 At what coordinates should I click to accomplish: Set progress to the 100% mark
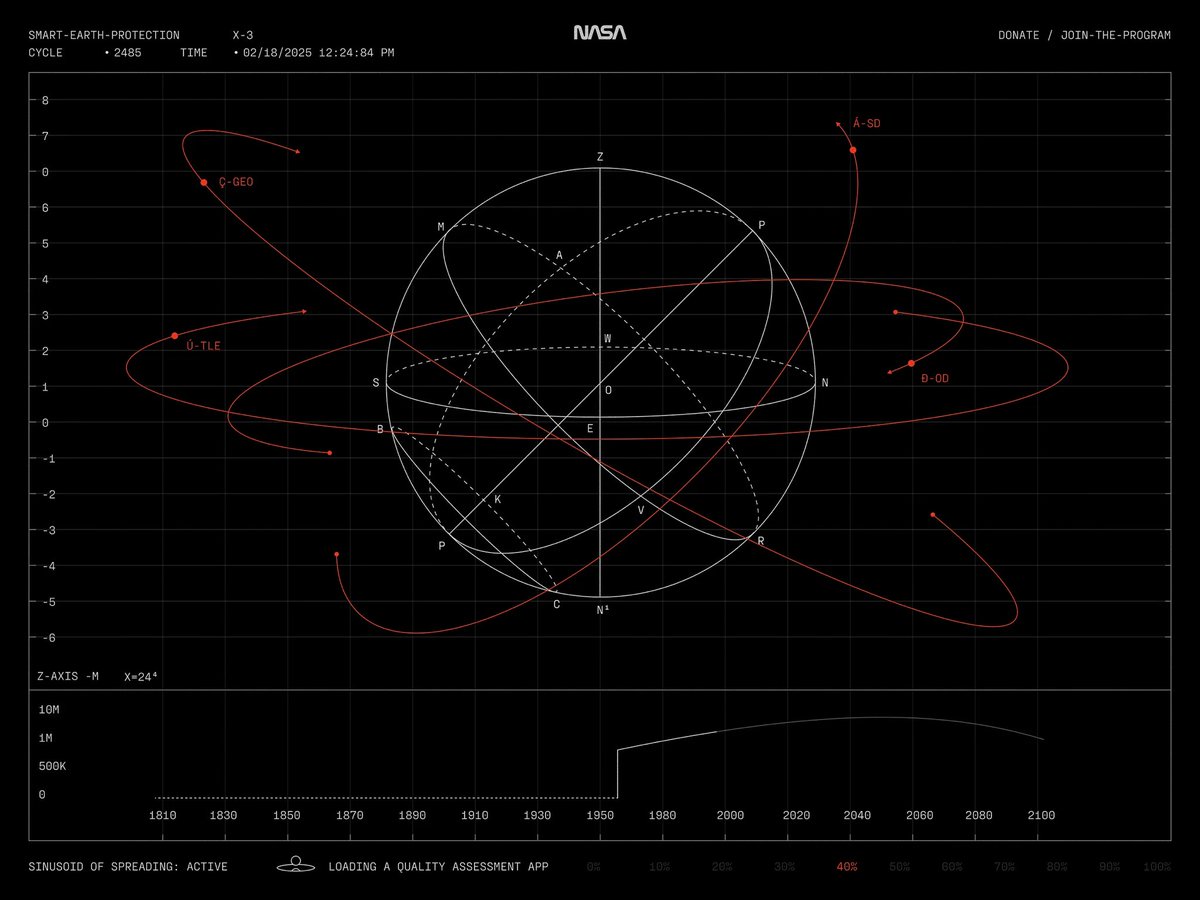pos(1156,866)
